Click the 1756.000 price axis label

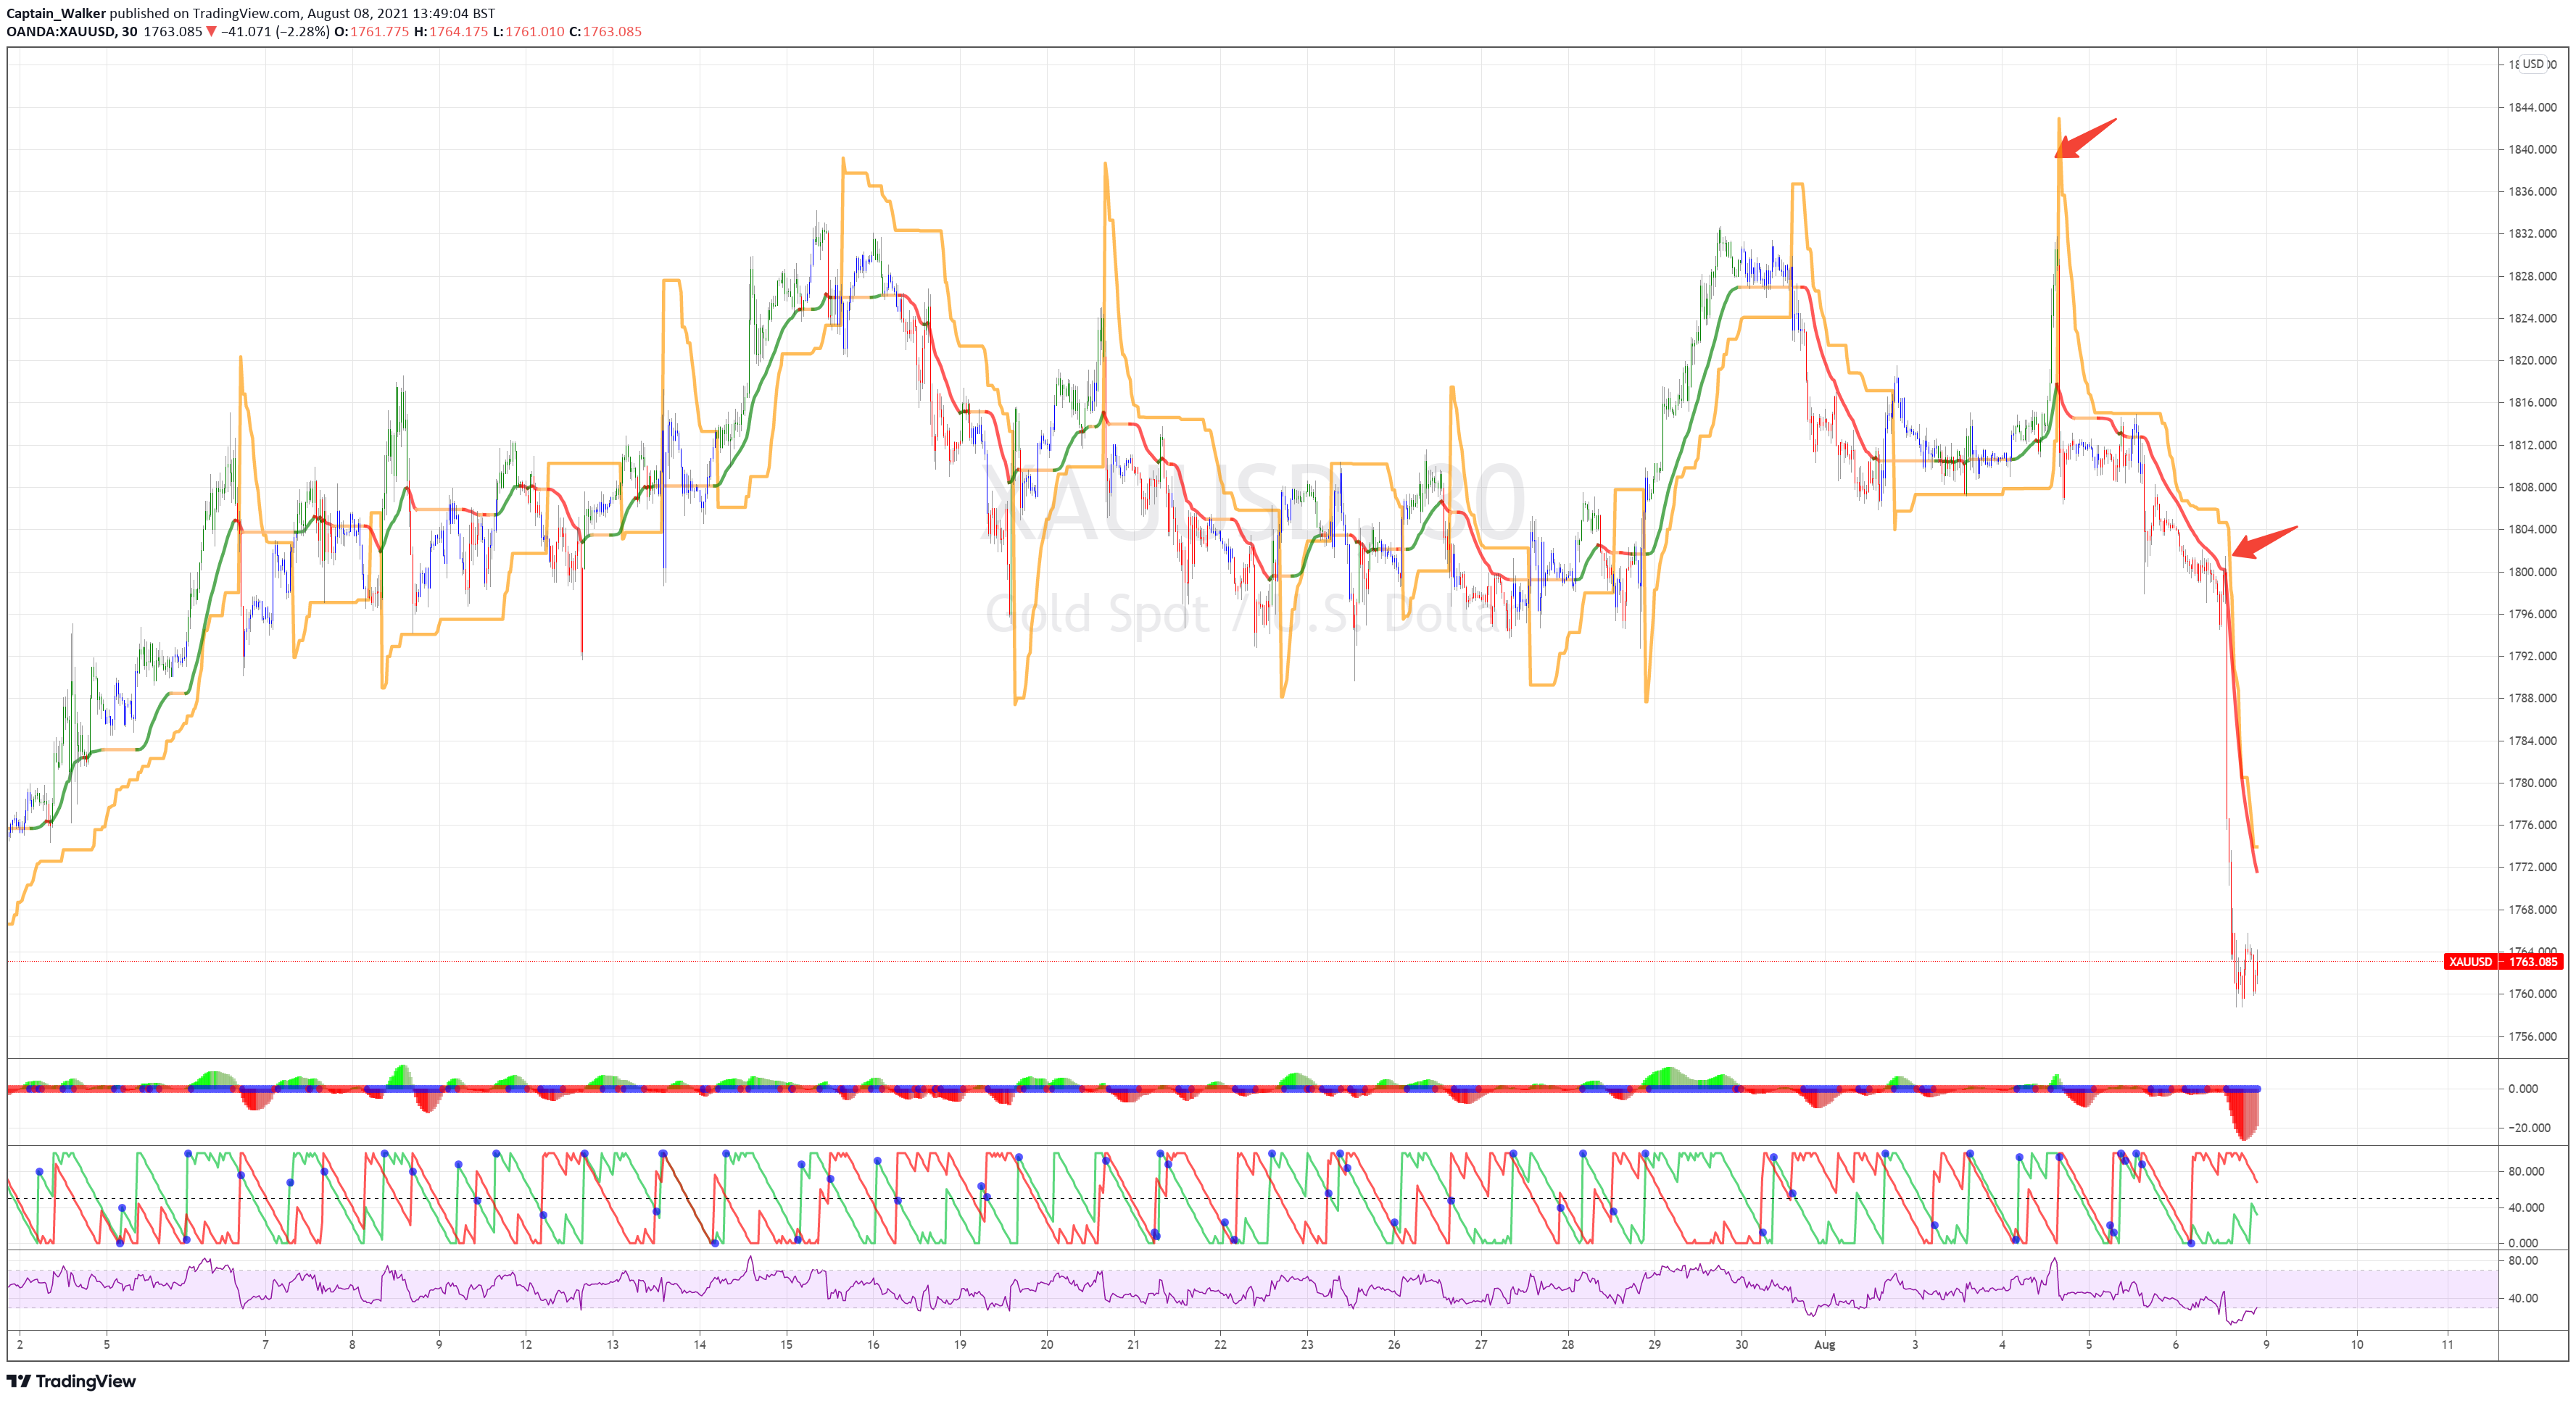pos(2532,1036)
